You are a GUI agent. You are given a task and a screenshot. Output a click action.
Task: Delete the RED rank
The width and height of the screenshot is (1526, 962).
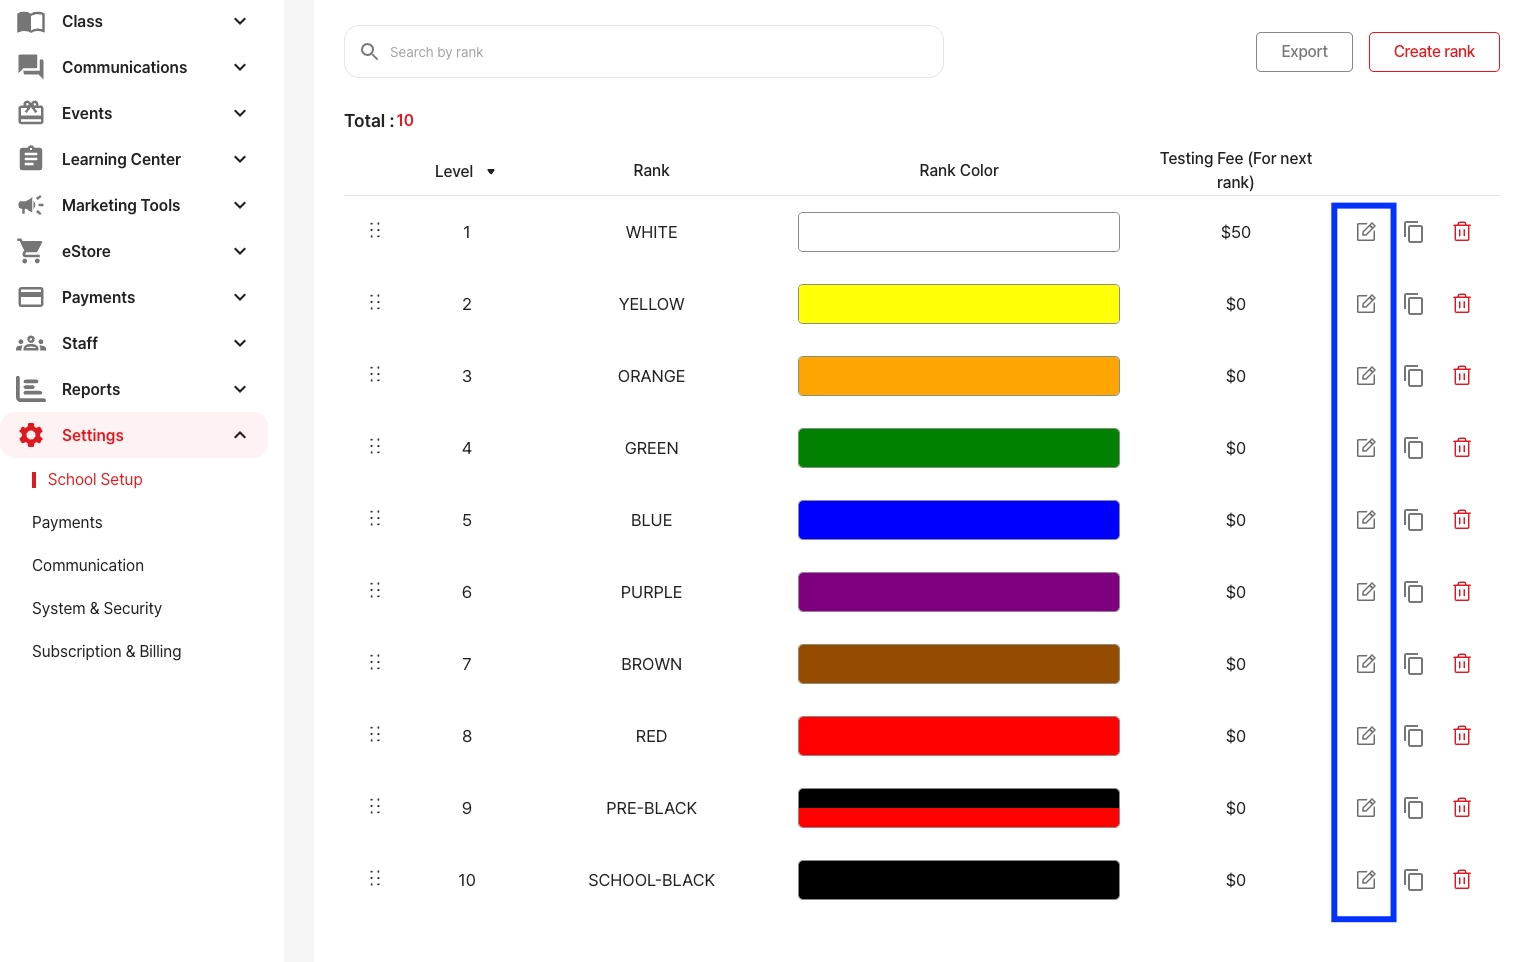1462,735
